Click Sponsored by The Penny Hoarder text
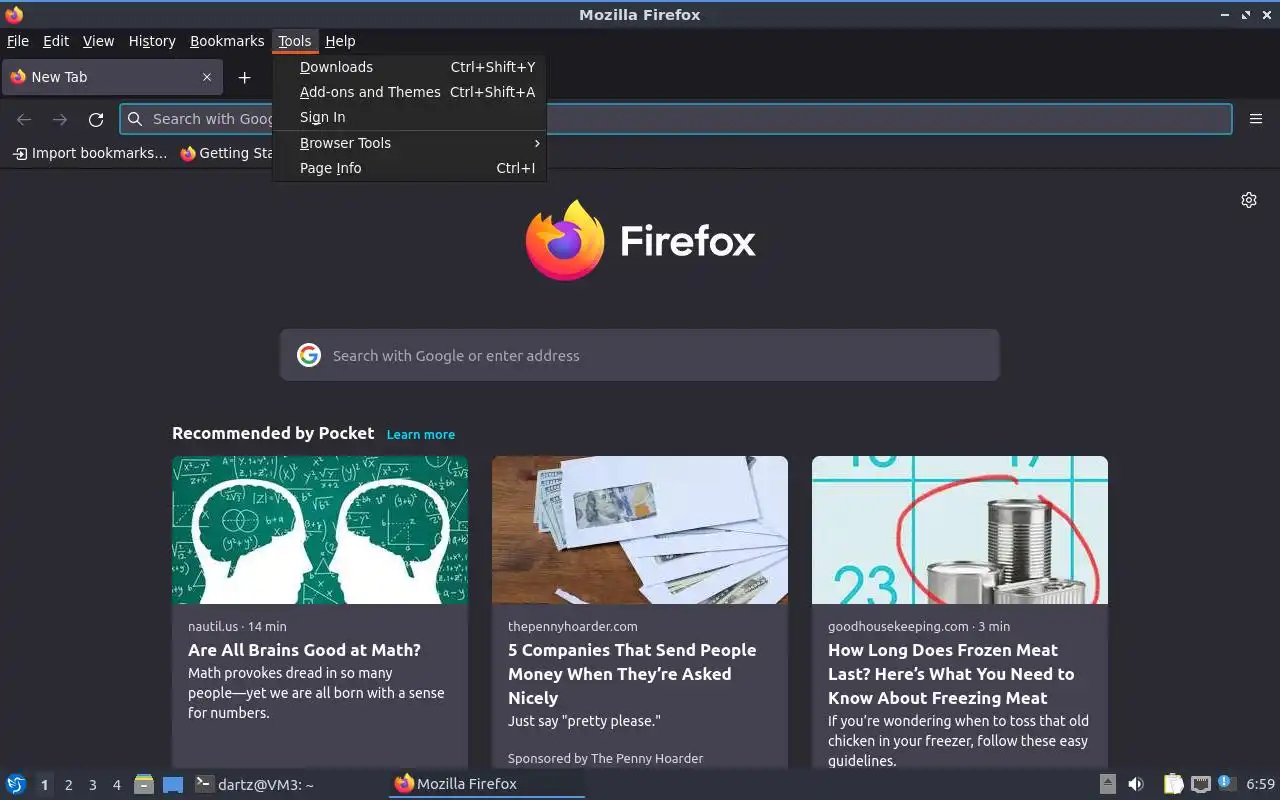1280x800 pixels. pos(605,758)
